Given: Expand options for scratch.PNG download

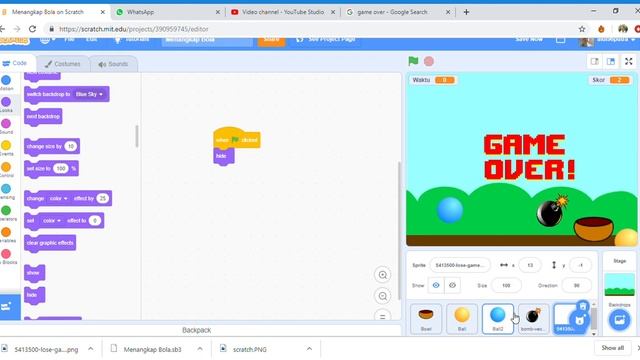Looking at the screenshot, I should point(309,349).
